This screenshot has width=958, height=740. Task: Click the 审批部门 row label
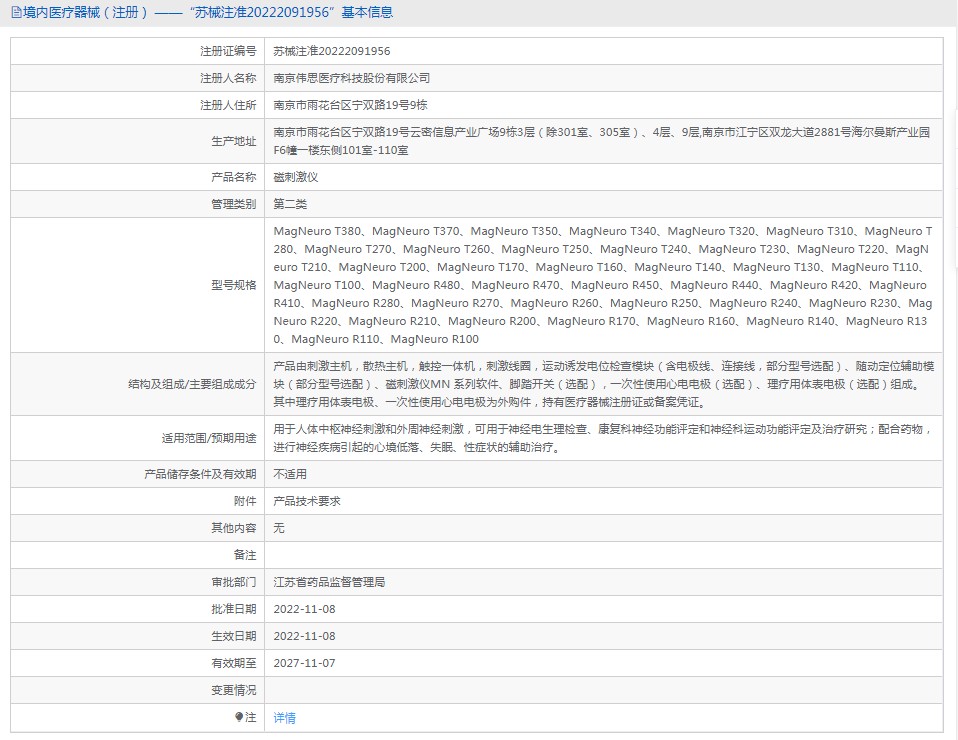click(x=233, y=582)
